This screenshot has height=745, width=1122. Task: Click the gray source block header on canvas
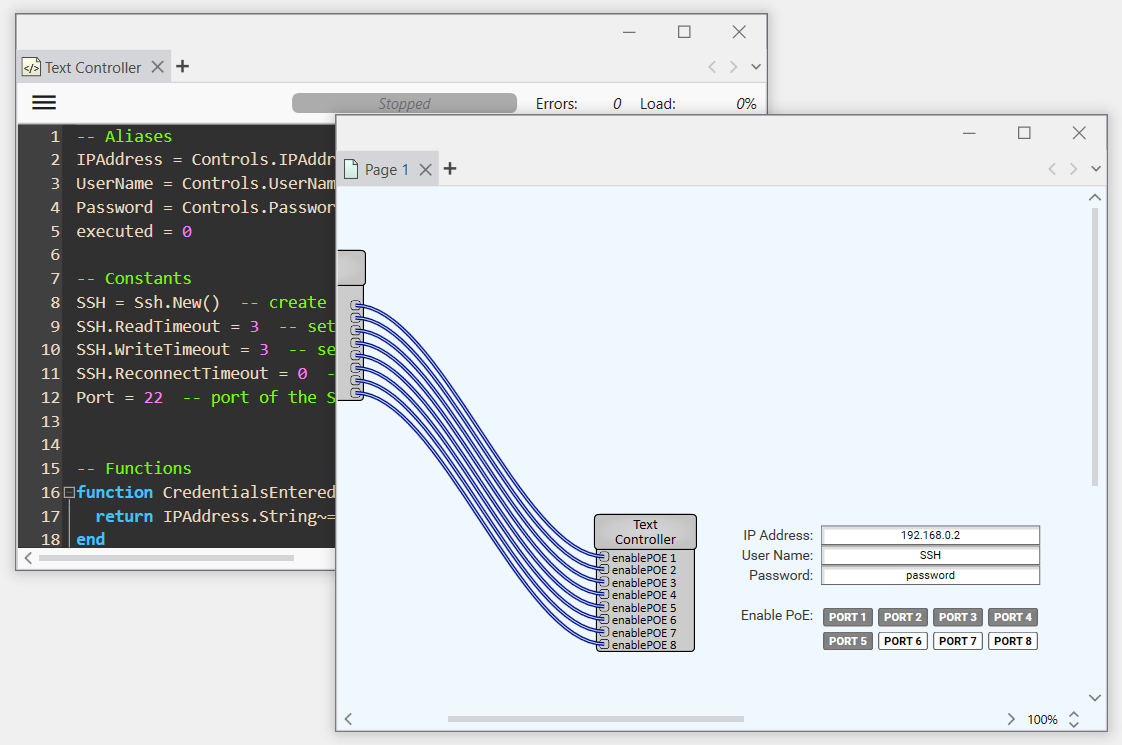tap(351, 268)
